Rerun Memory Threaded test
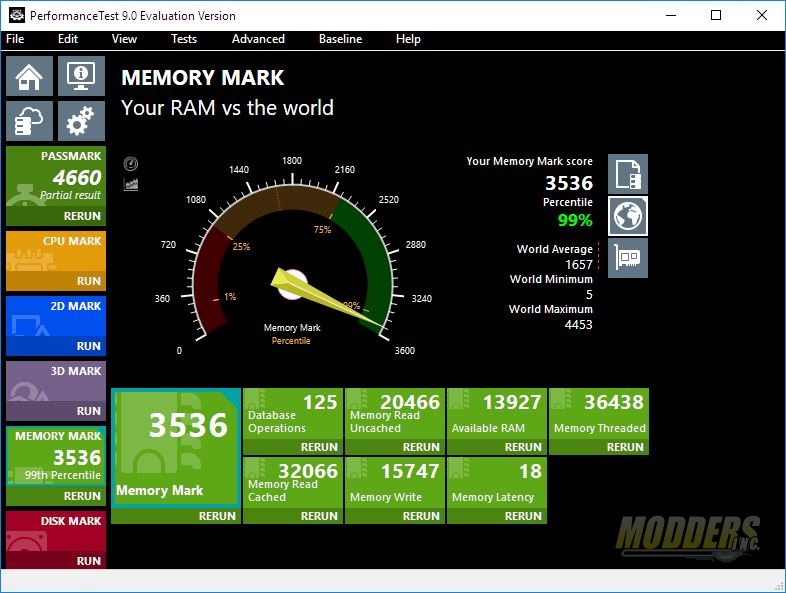This screenshot has height=593, width=786. tap(625, 447)
